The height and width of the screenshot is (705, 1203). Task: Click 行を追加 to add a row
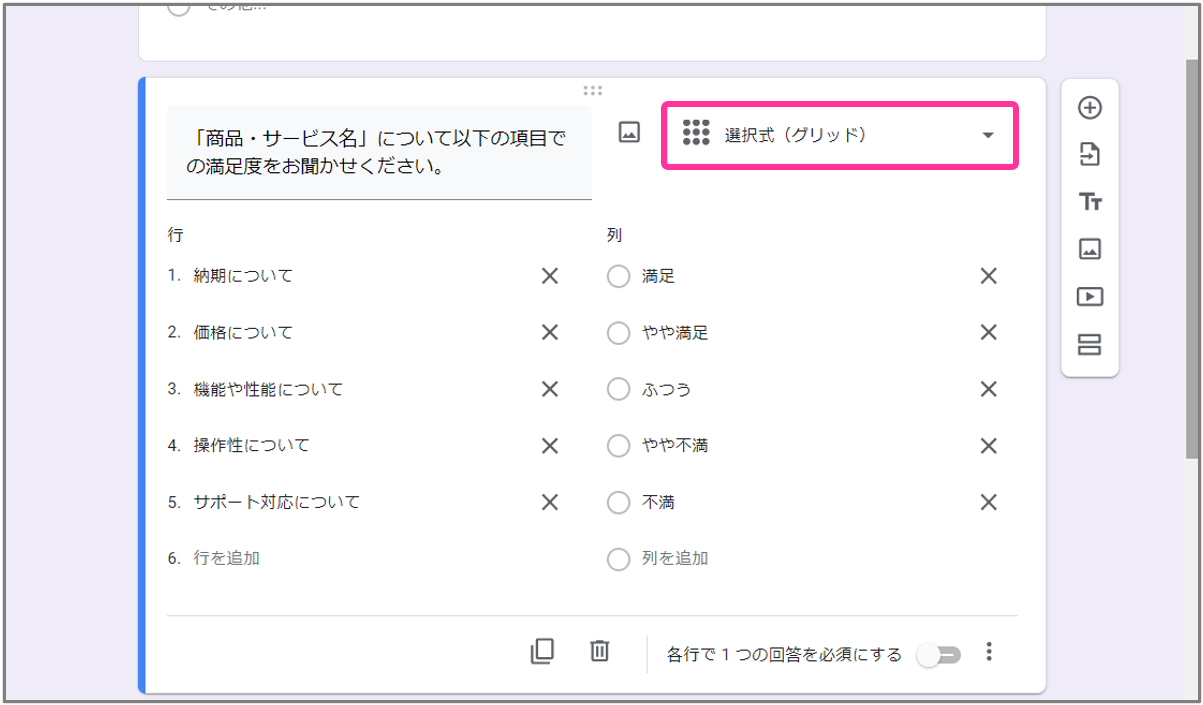[x=227, y=558]
